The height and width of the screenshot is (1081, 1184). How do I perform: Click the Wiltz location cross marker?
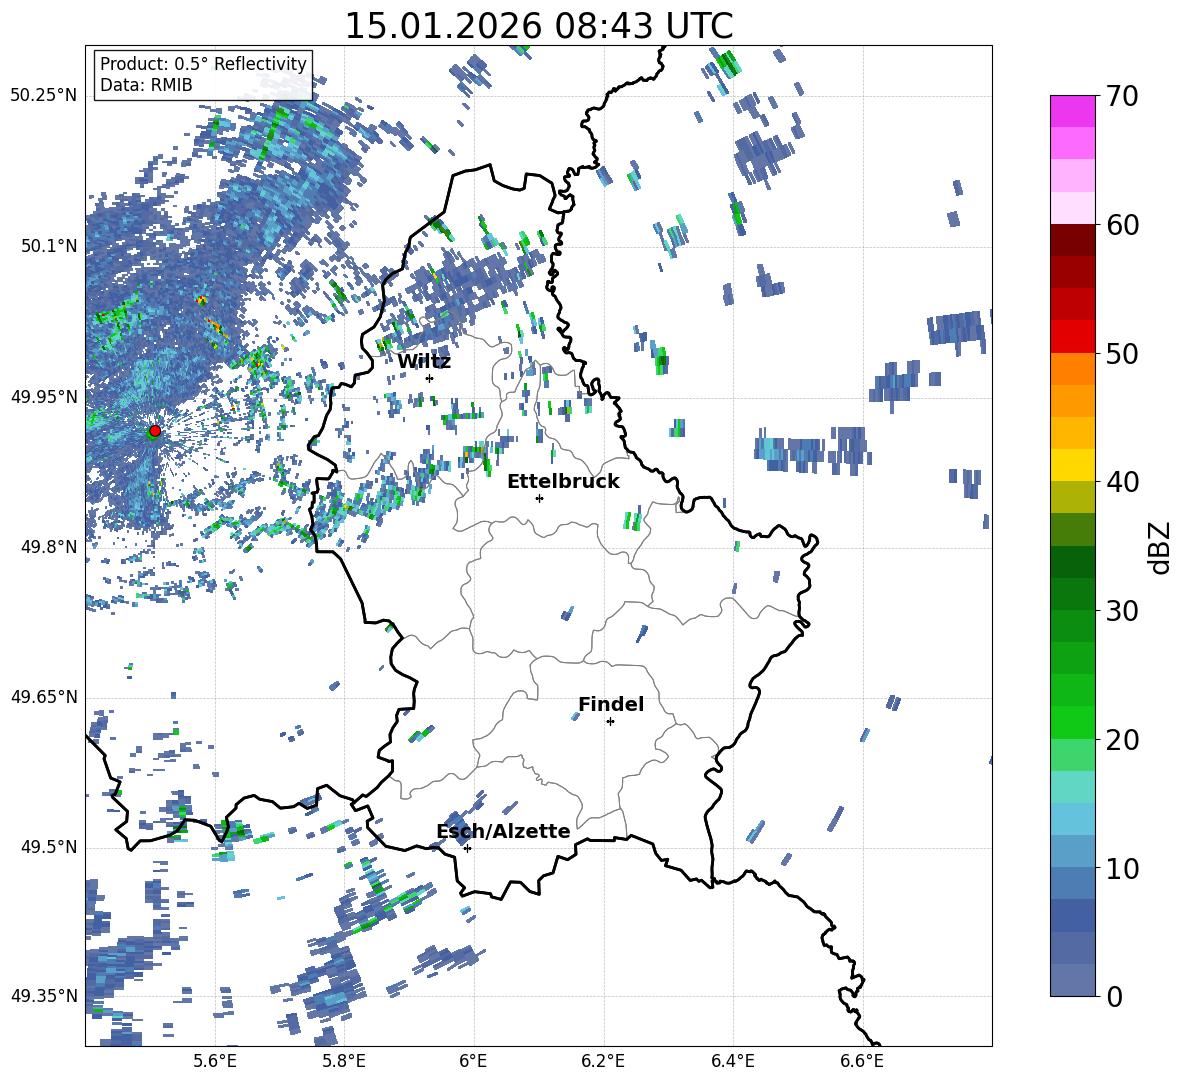pyautogui.click(x=430, y=378)
